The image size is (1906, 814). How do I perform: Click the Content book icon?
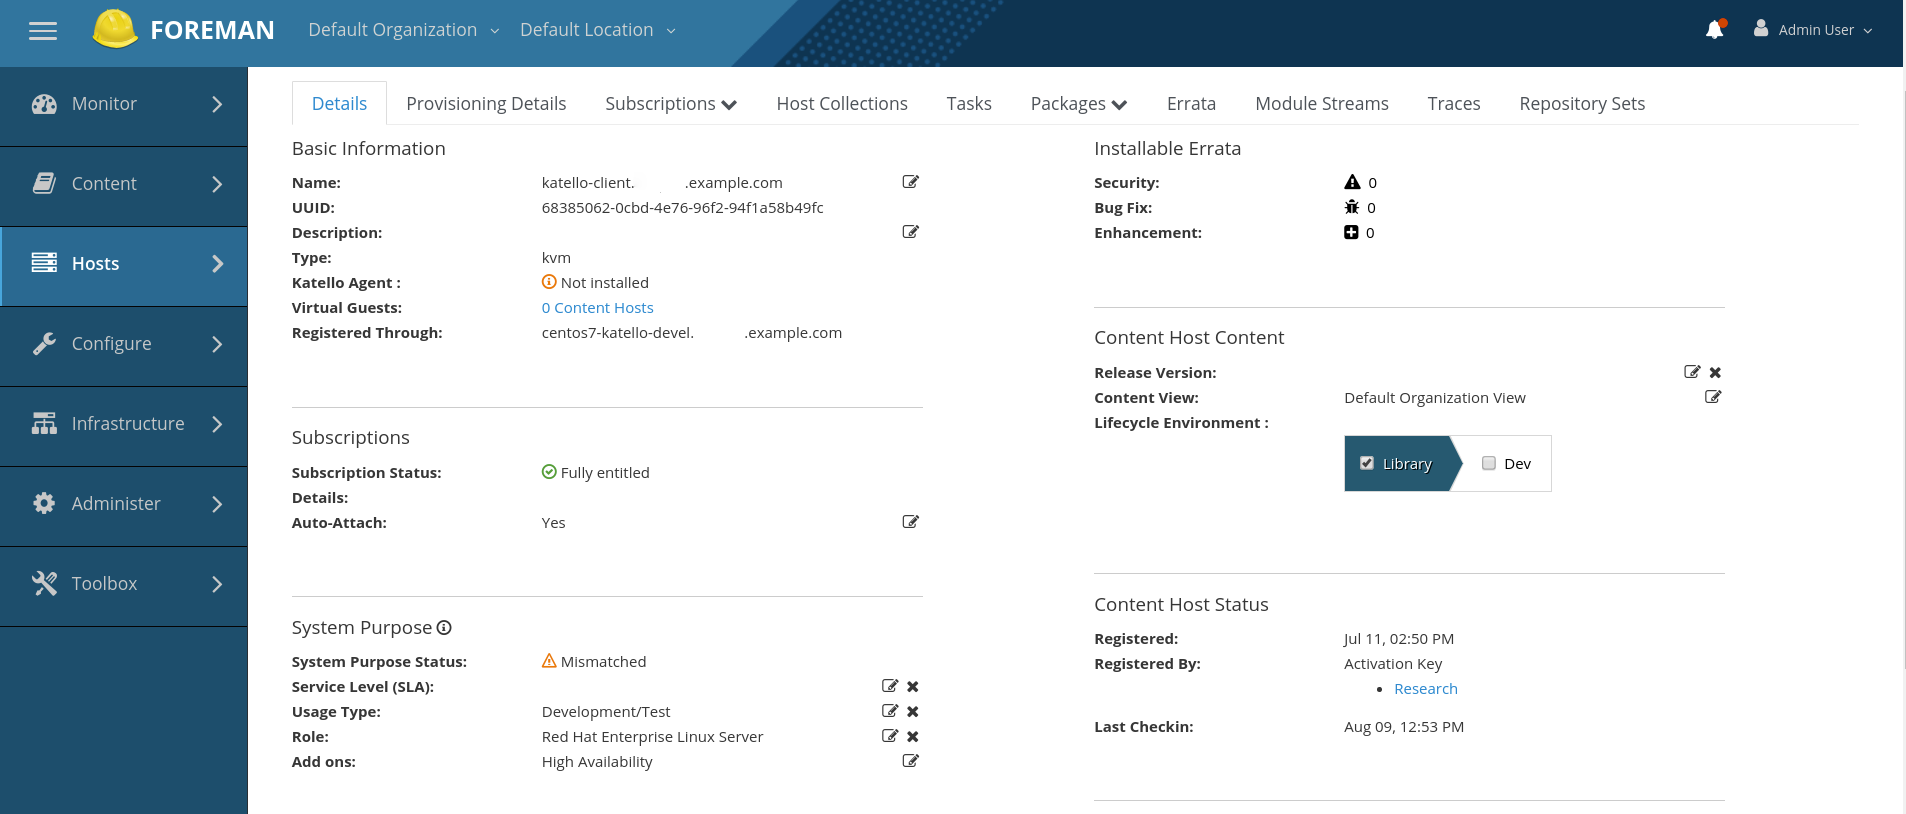point(44,184)
